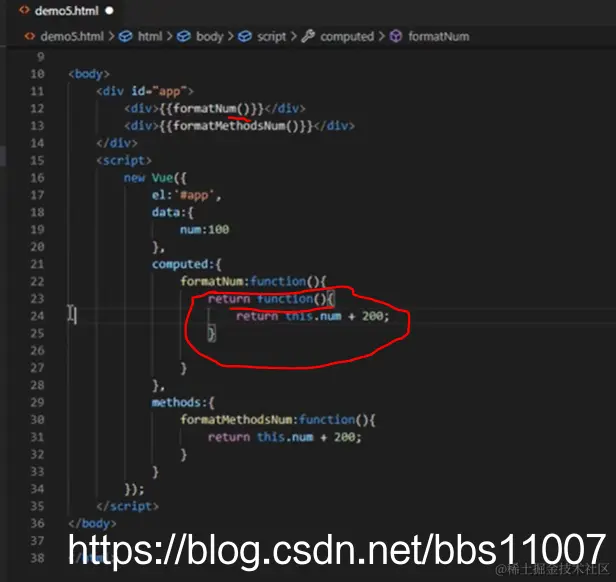Click the closing </script> tag on line 35

tap(127, 506)
